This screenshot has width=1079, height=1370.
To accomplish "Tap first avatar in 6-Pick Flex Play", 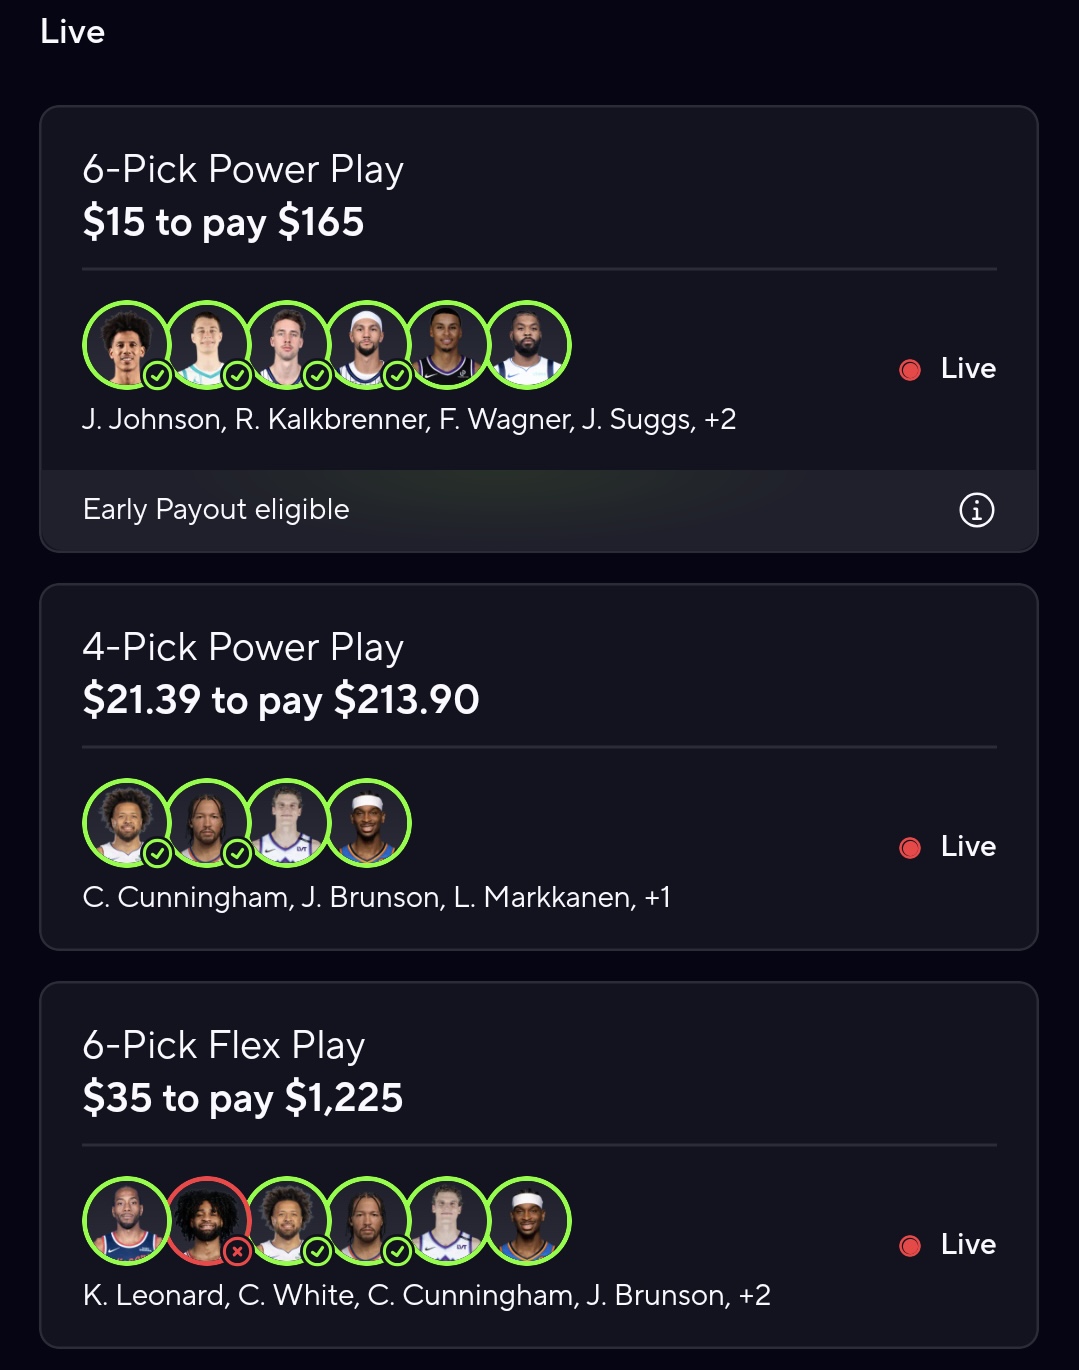I will (x=126, y=1219).
